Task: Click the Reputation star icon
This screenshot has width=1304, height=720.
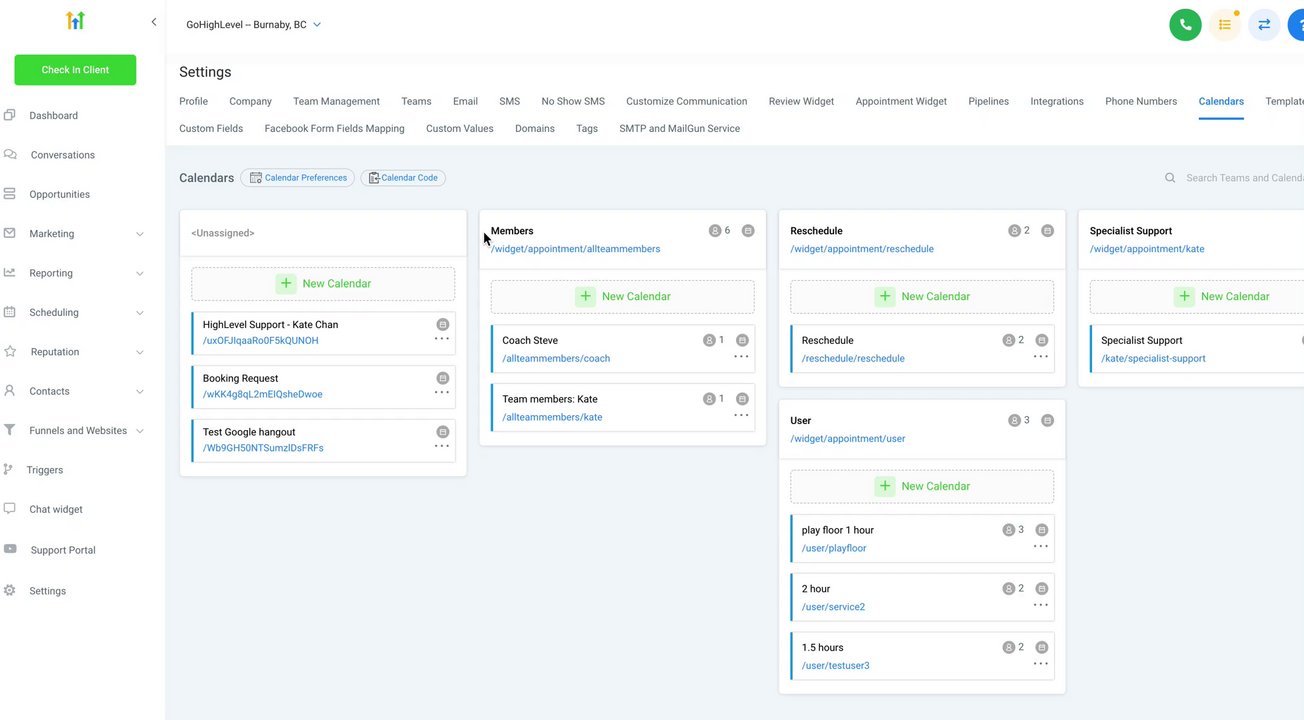Action: [x=10, y=351]
